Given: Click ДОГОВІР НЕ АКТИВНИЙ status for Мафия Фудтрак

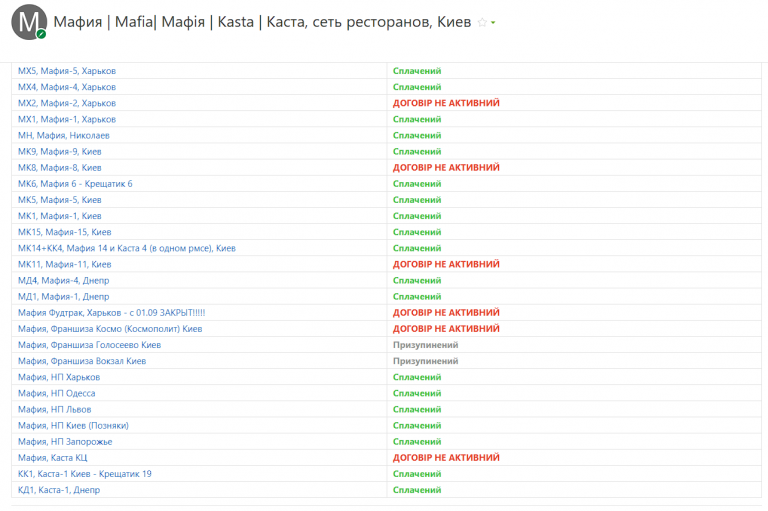Looking at the screenshot, I should point(446,313).
